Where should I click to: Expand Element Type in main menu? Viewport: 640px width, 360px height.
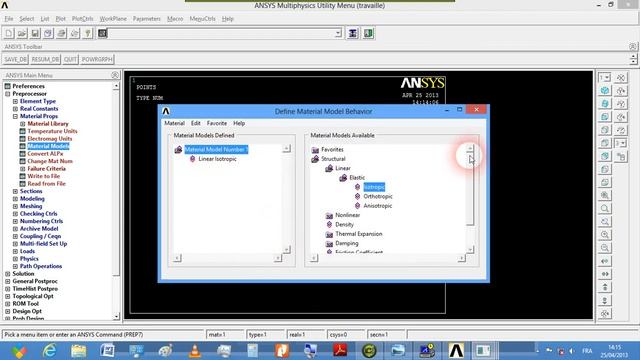coord(15,101)
